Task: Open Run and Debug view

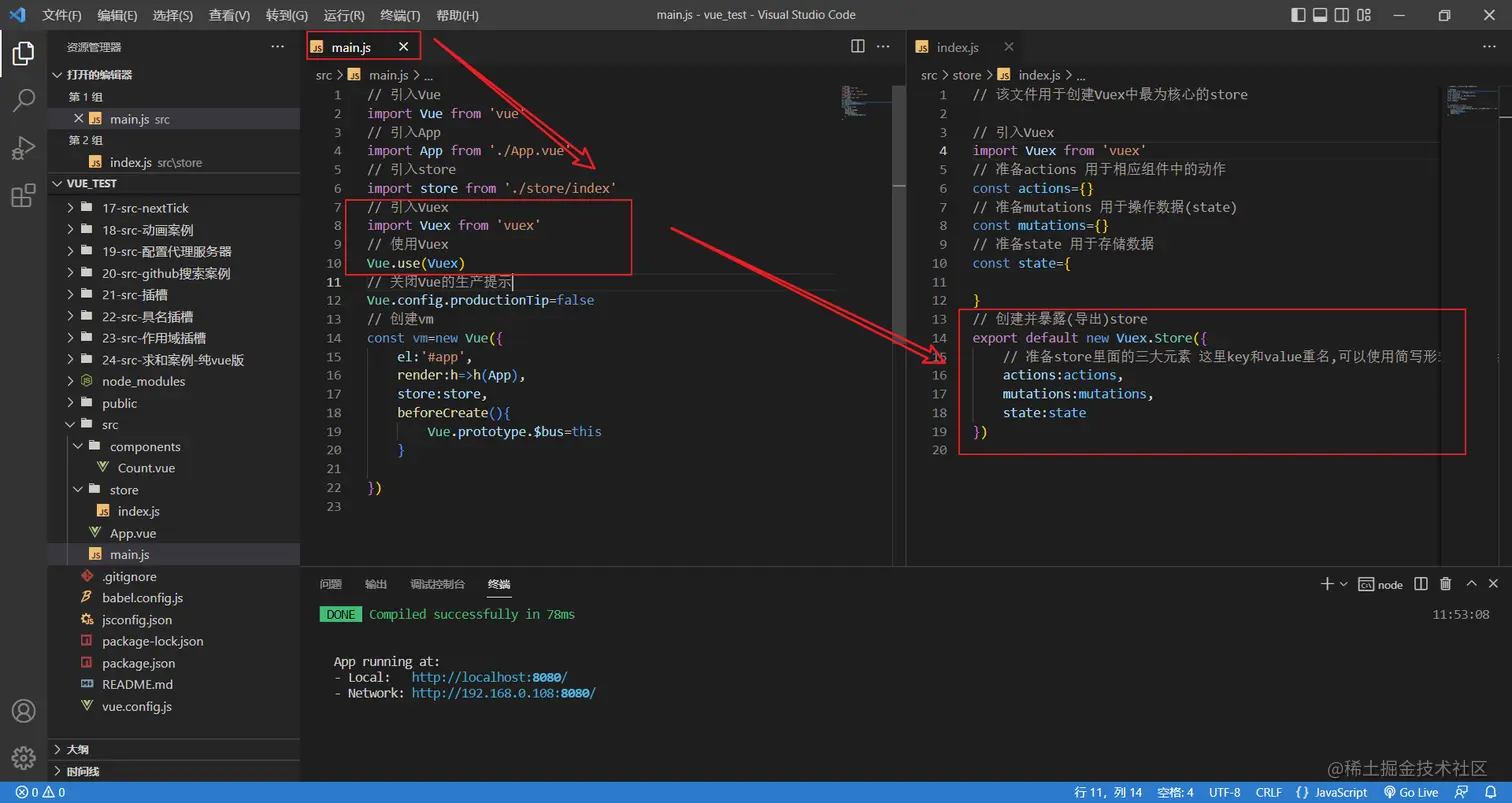Action: [x=23, y=148]
